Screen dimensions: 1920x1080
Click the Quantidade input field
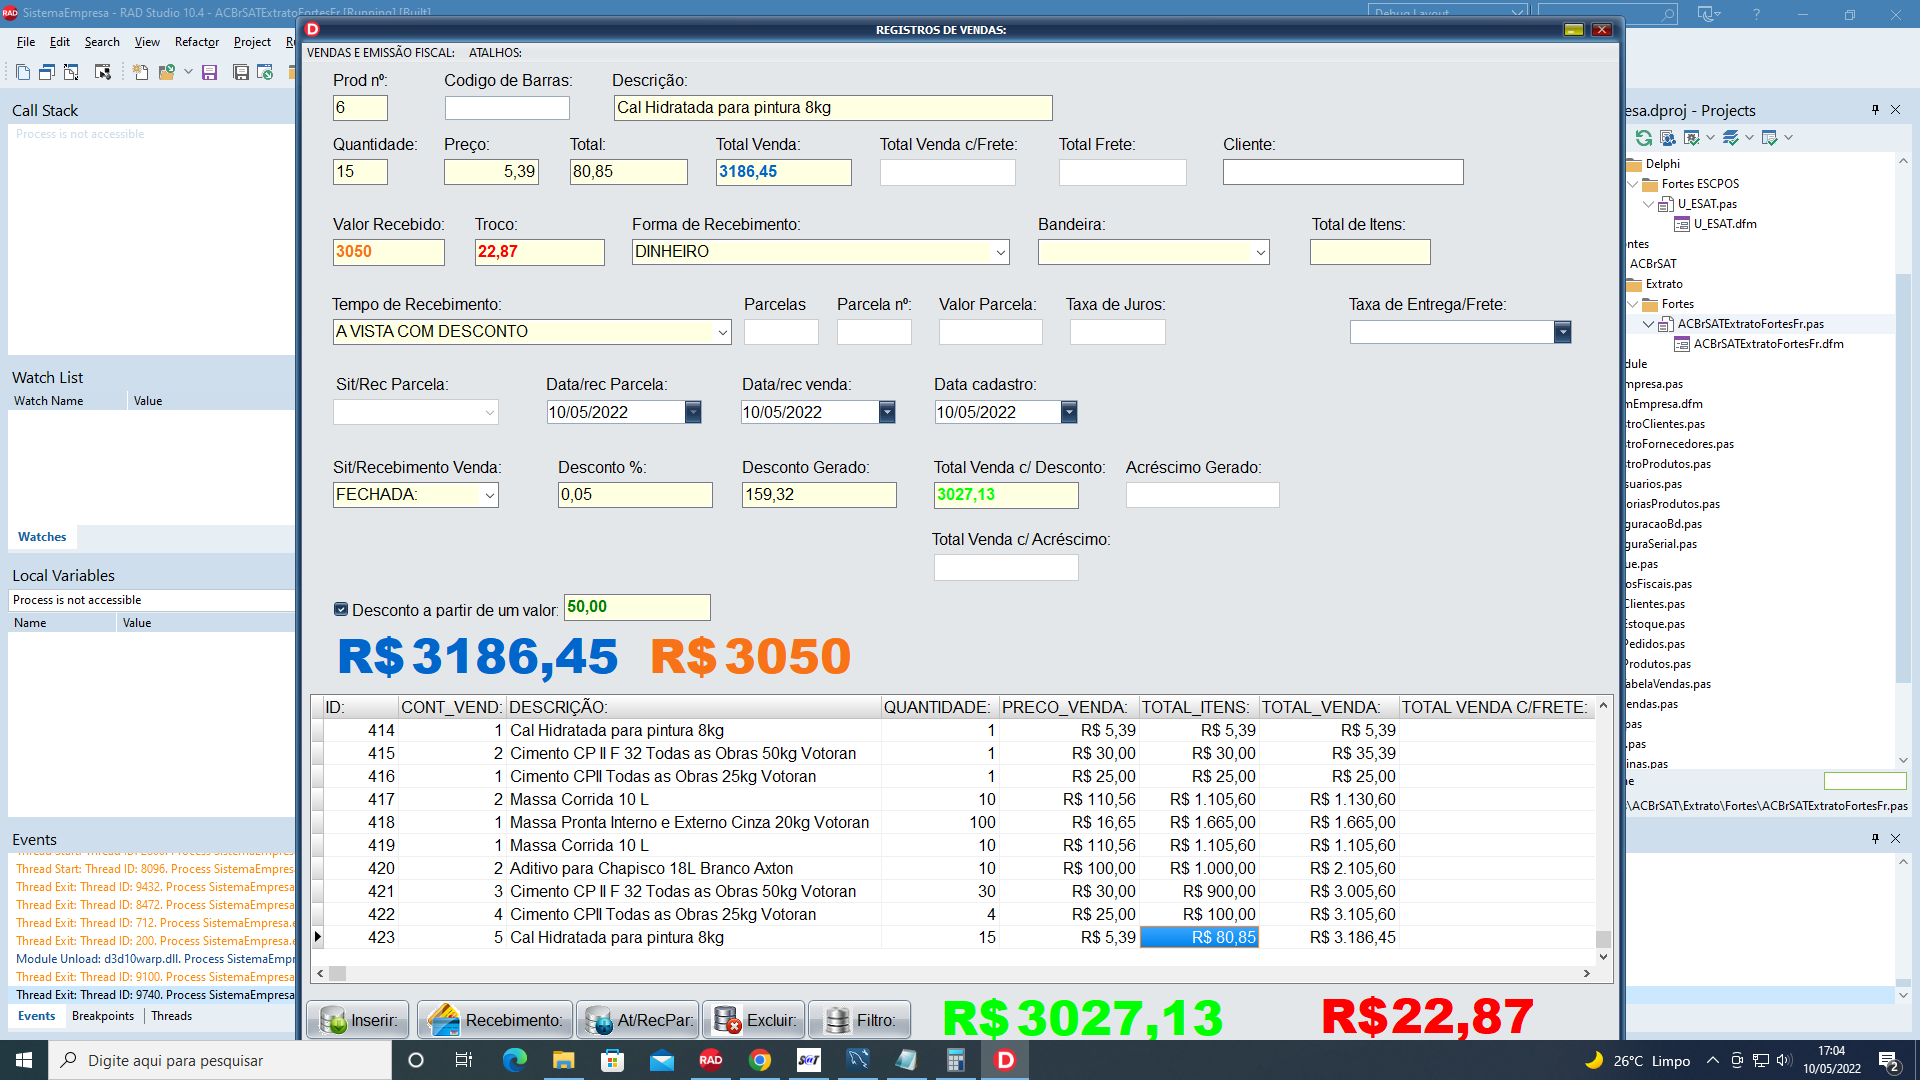360,172
